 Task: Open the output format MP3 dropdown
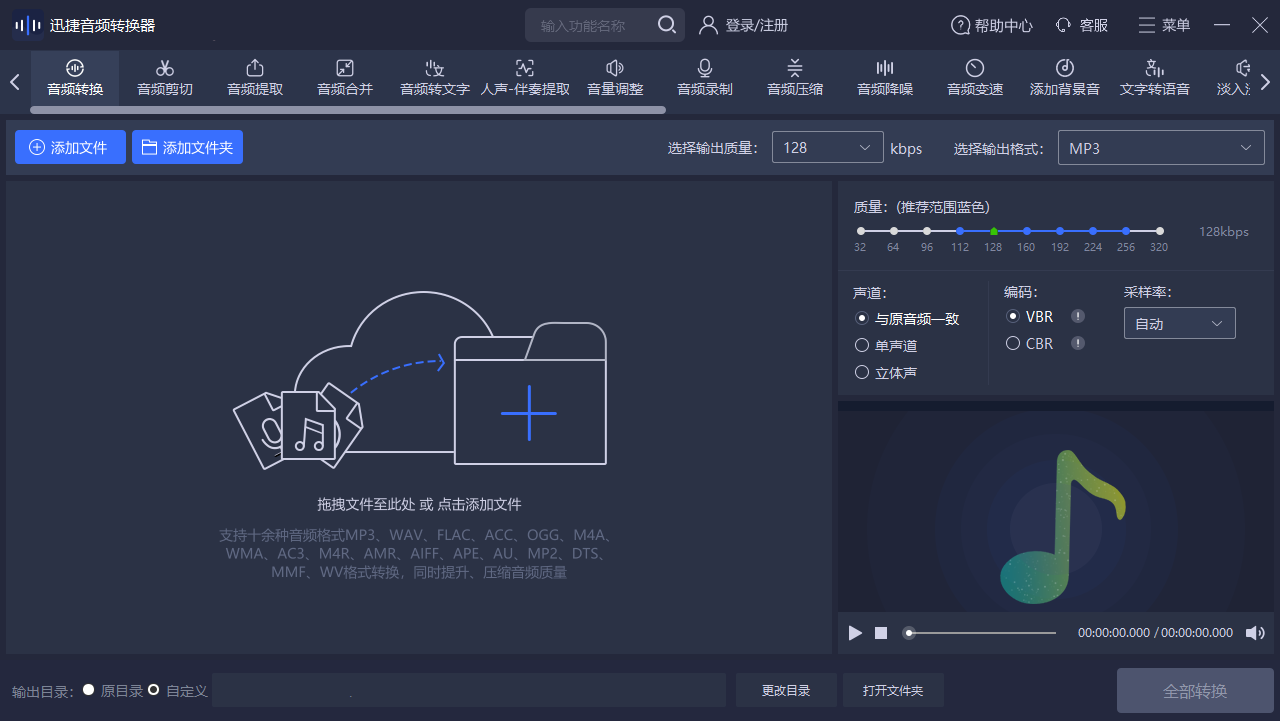(x=1160, y=147)
